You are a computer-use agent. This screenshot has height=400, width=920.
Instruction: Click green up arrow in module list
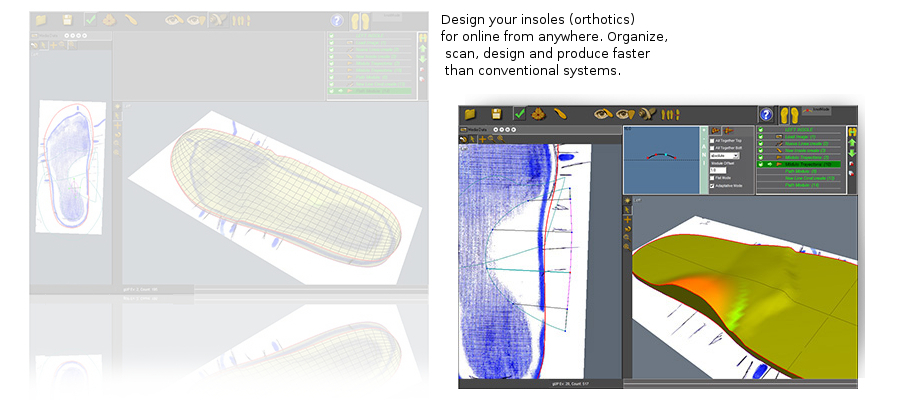852,144
